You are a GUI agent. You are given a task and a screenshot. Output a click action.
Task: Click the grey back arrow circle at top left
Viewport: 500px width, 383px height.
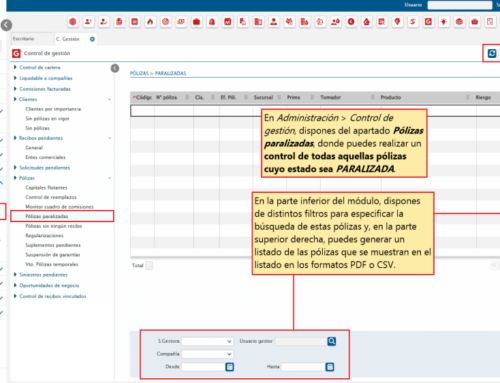tap(6, 25)
